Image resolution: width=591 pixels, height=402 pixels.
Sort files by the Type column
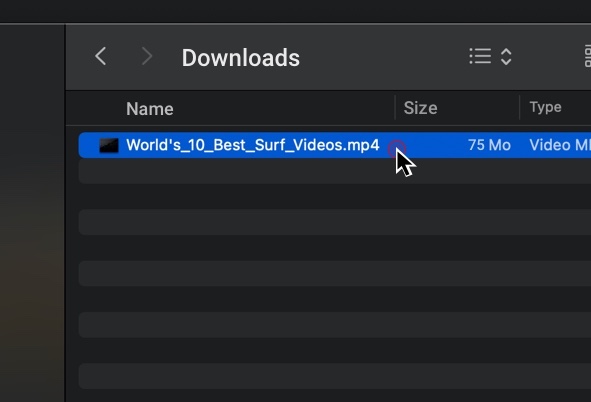coord(545,107)
